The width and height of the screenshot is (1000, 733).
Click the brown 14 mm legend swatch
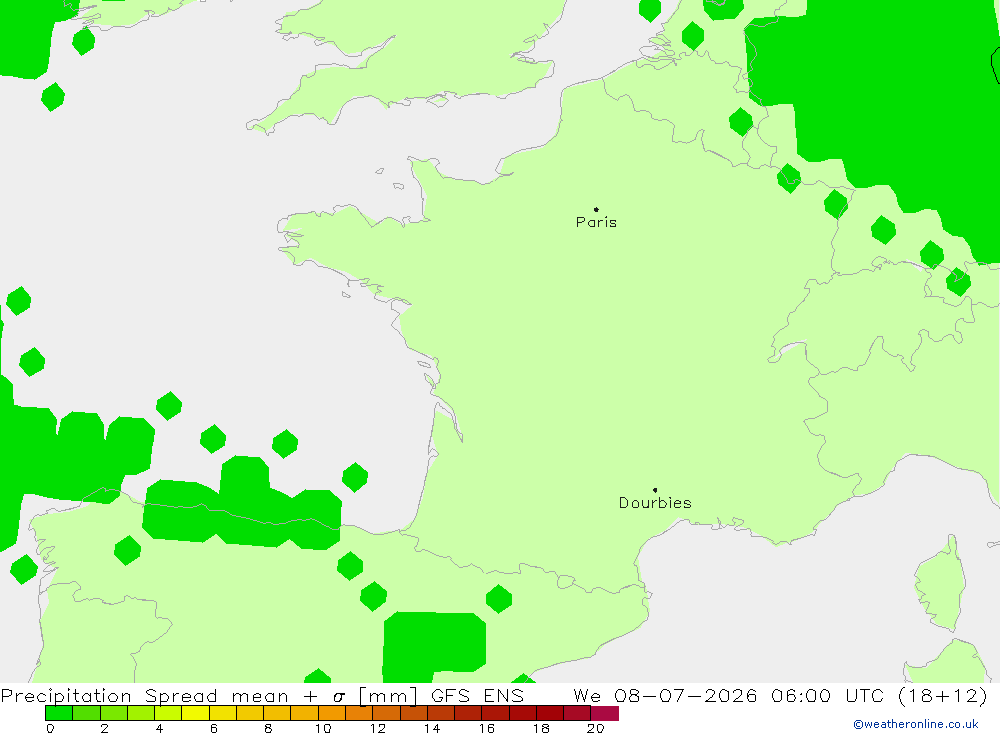(x=441, y=713)
